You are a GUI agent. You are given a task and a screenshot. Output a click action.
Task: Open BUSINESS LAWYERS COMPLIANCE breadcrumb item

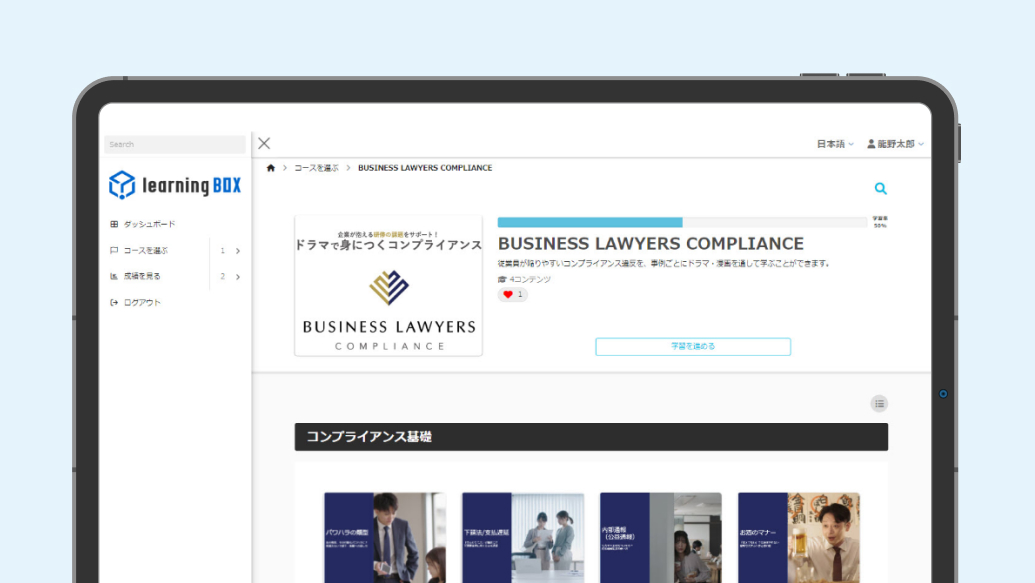[425, 167]
